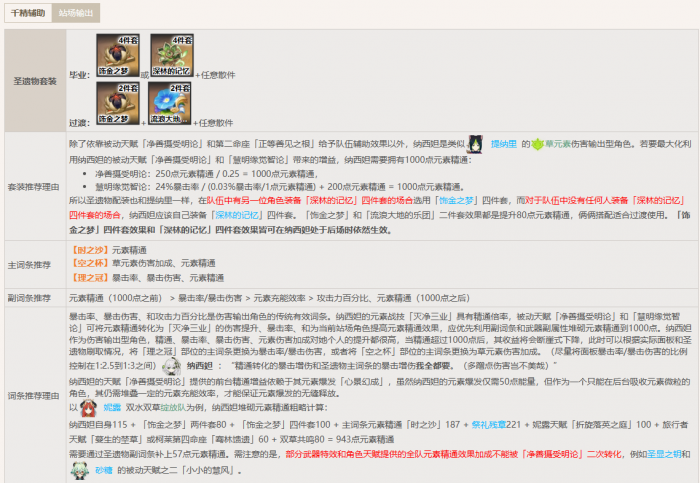Select the 副词条推荐 row header
The height and width of the screenshot is (483, 700).
click(x=35, y=298)
